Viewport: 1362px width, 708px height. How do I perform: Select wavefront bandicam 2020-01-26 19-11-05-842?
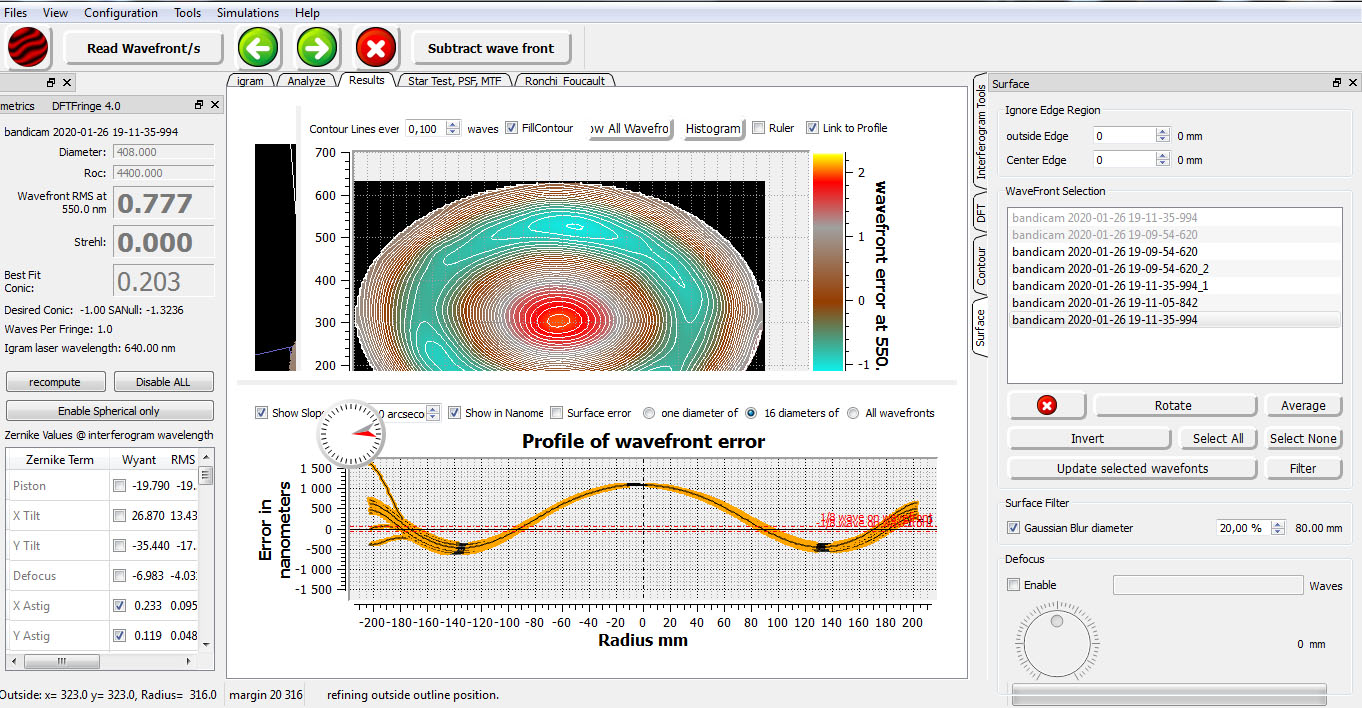[x=1104, y=303]
